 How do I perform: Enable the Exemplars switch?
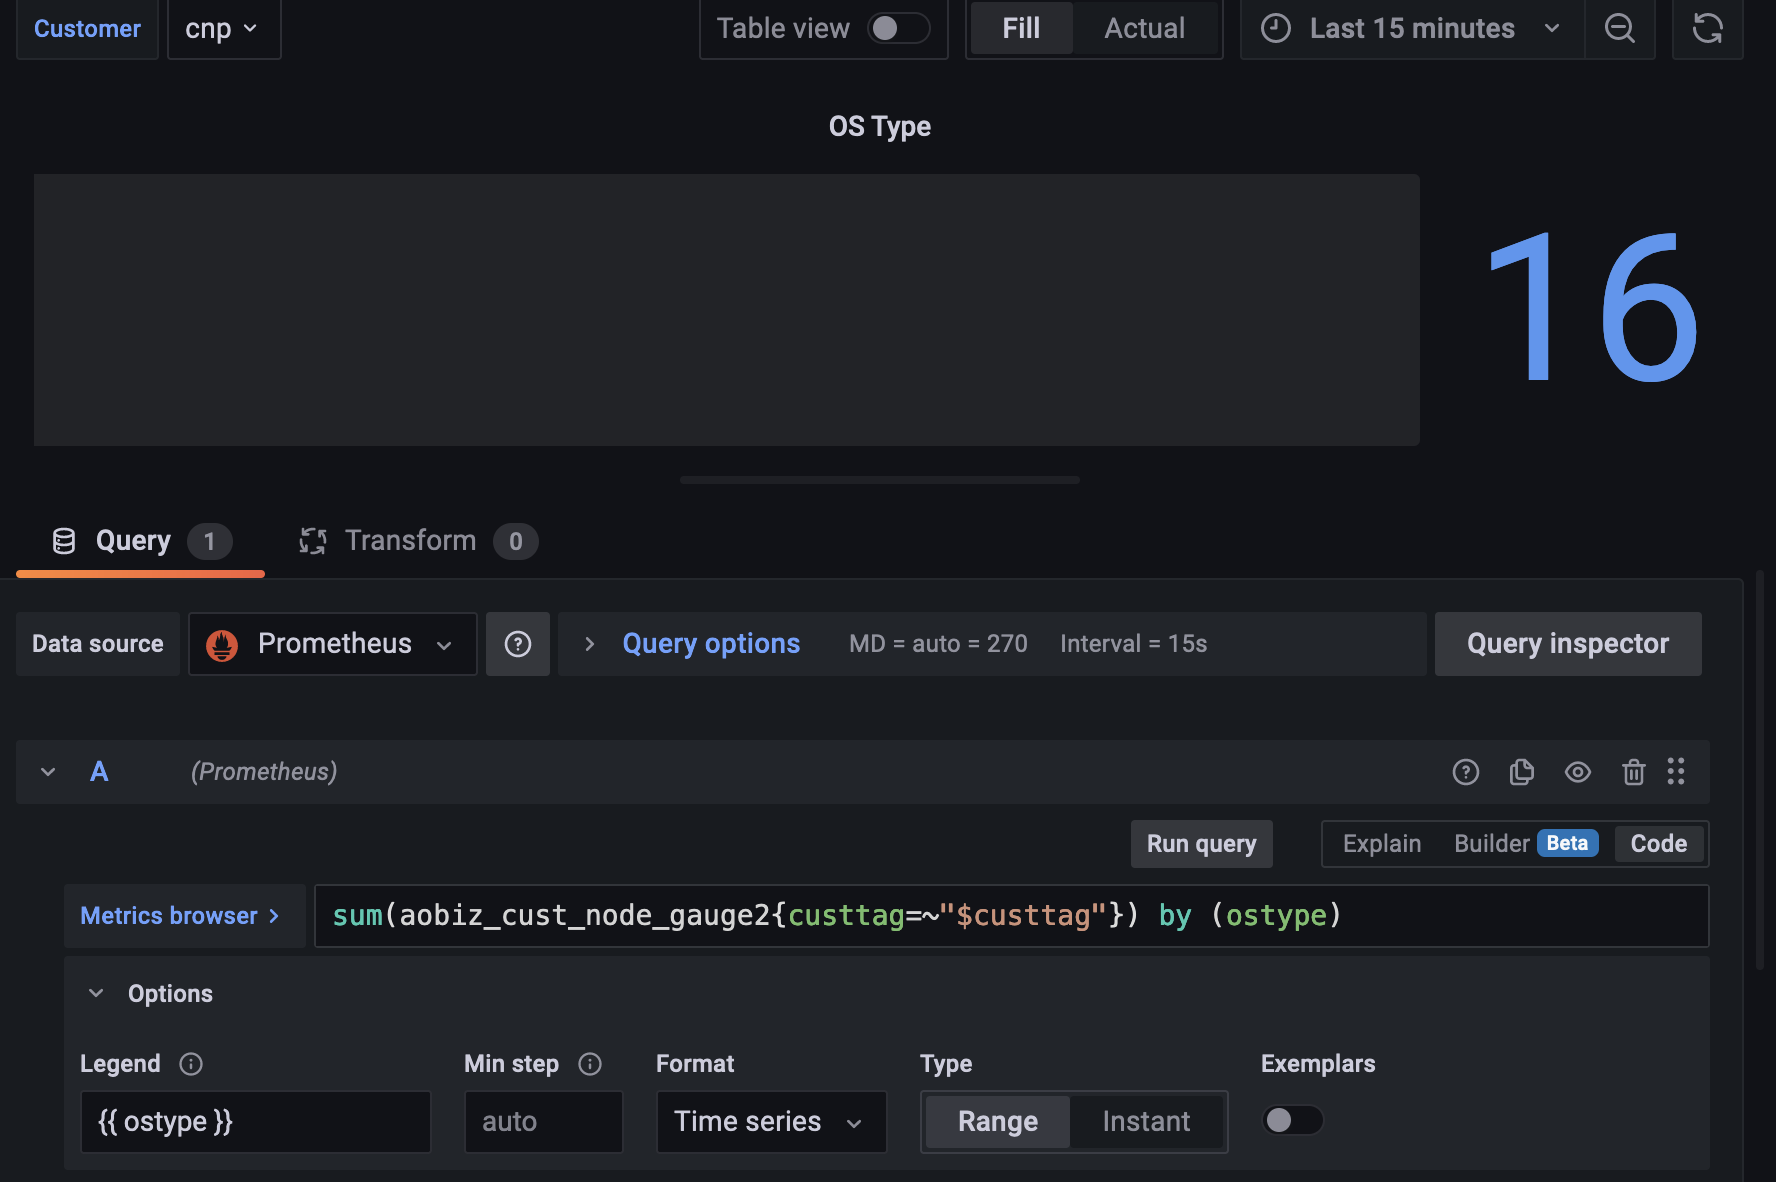[x=1292, y=1120]
